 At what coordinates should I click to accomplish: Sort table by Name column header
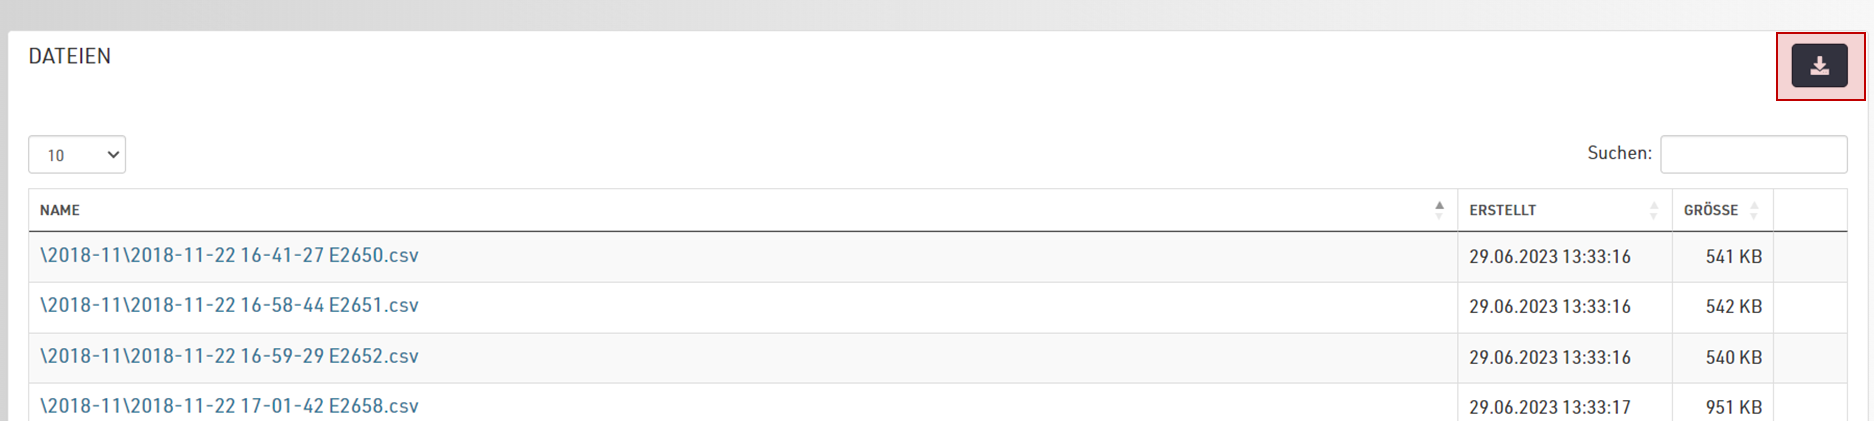[x=60, y=210]
